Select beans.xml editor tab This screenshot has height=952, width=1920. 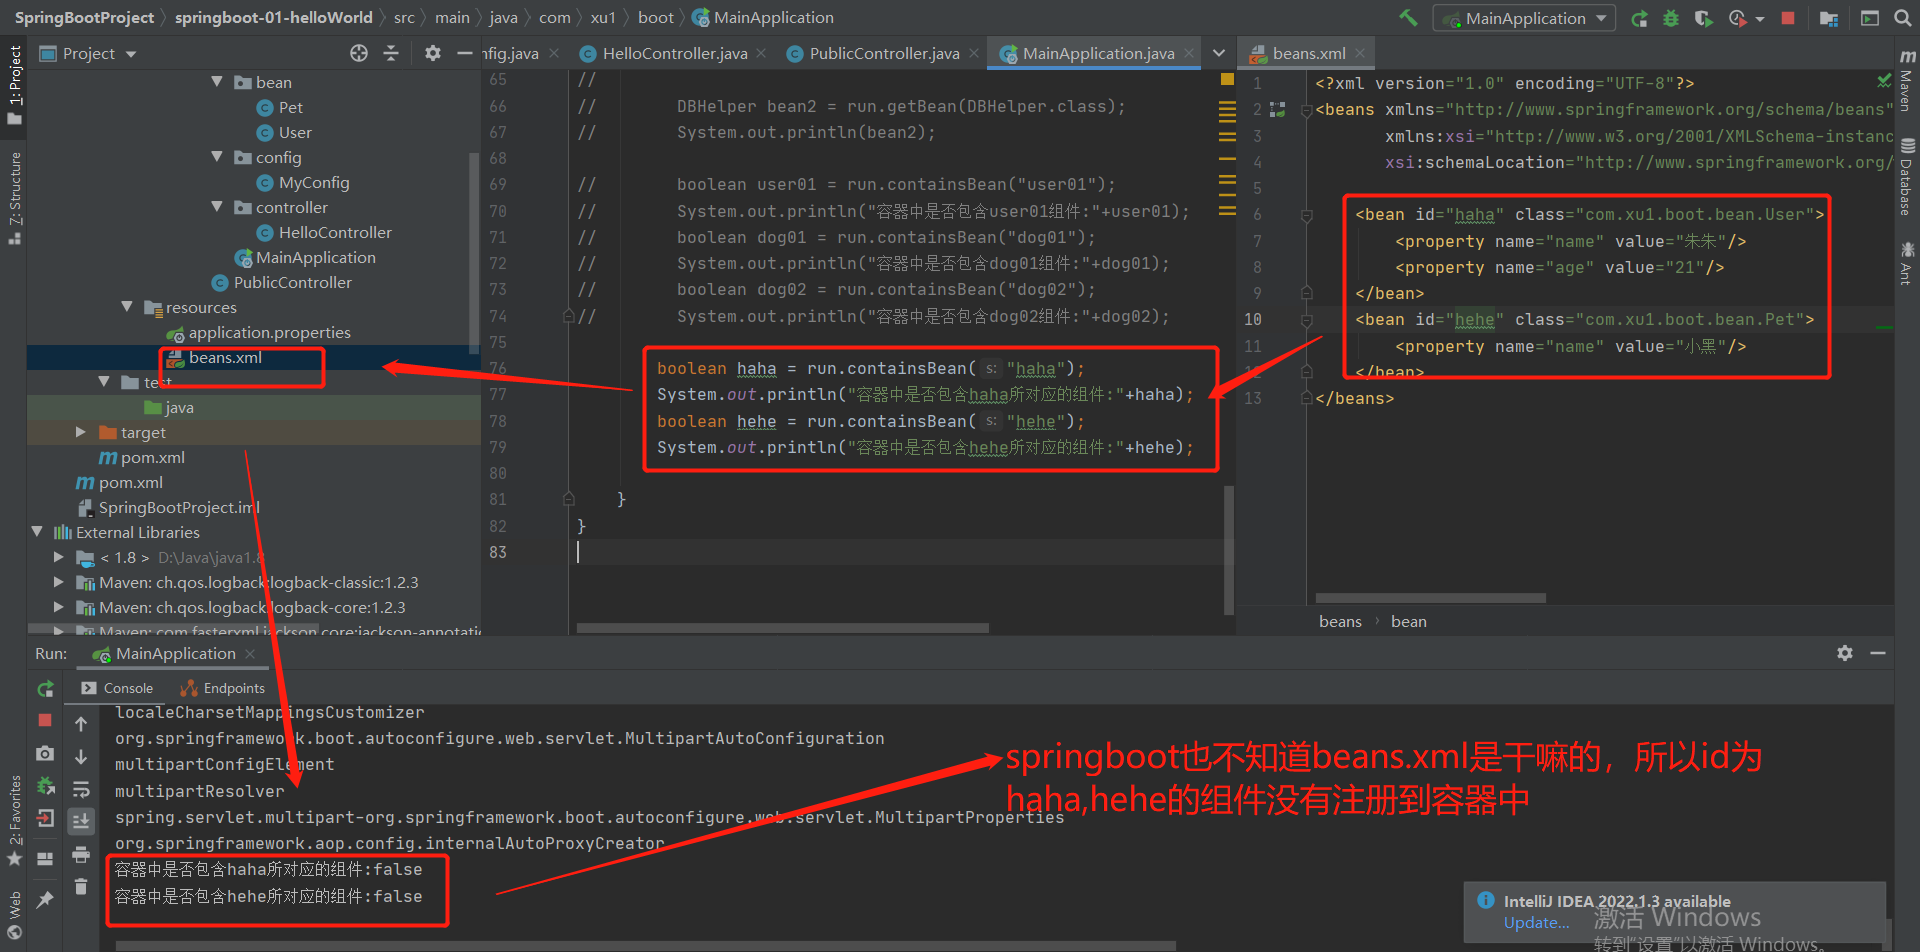coord(1308,53)
